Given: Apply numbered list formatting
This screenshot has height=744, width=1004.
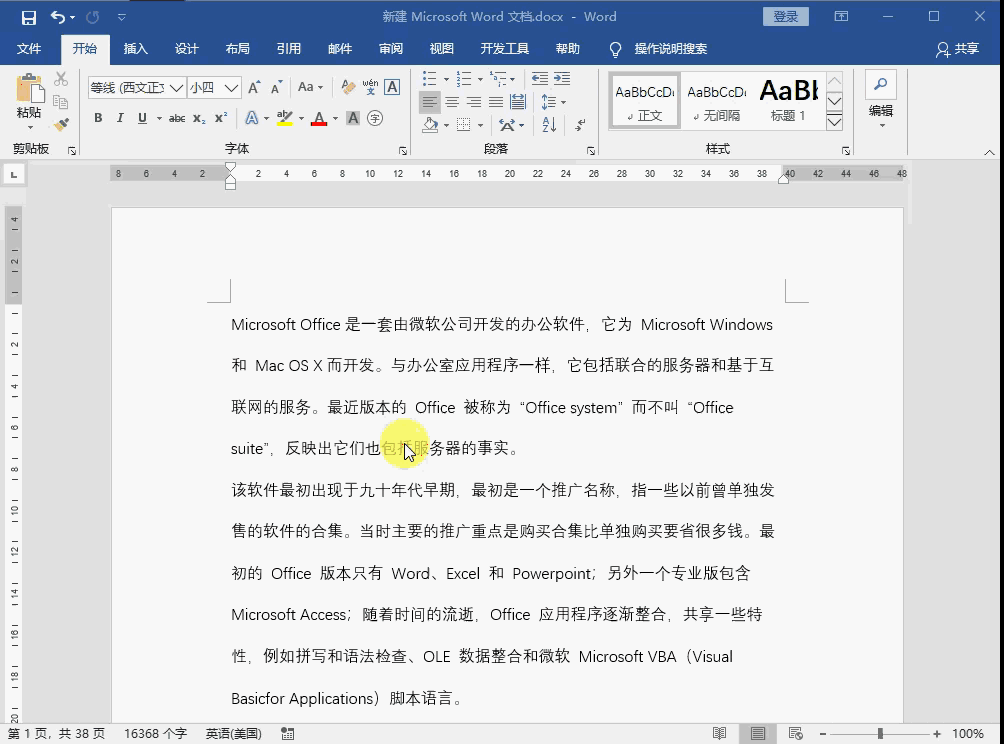Looking at the screenshot, I should pos(464,79).
